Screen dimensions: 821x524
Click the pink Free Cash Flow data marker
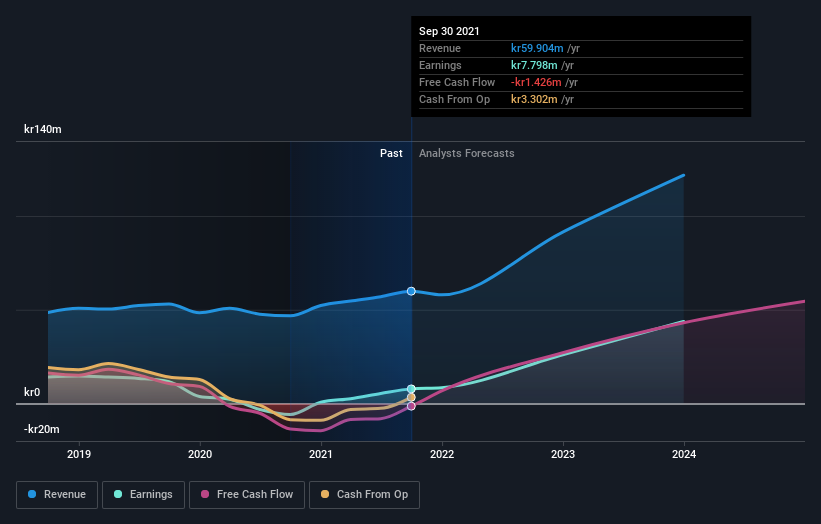click(411, 406)
